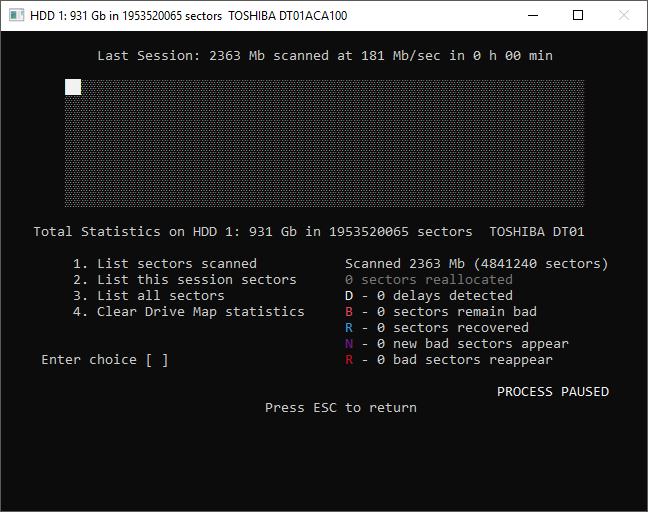Click 'Total Statistics on HDD 1' heading
This screenshot has width=648, height=512.
coord(309,232)
